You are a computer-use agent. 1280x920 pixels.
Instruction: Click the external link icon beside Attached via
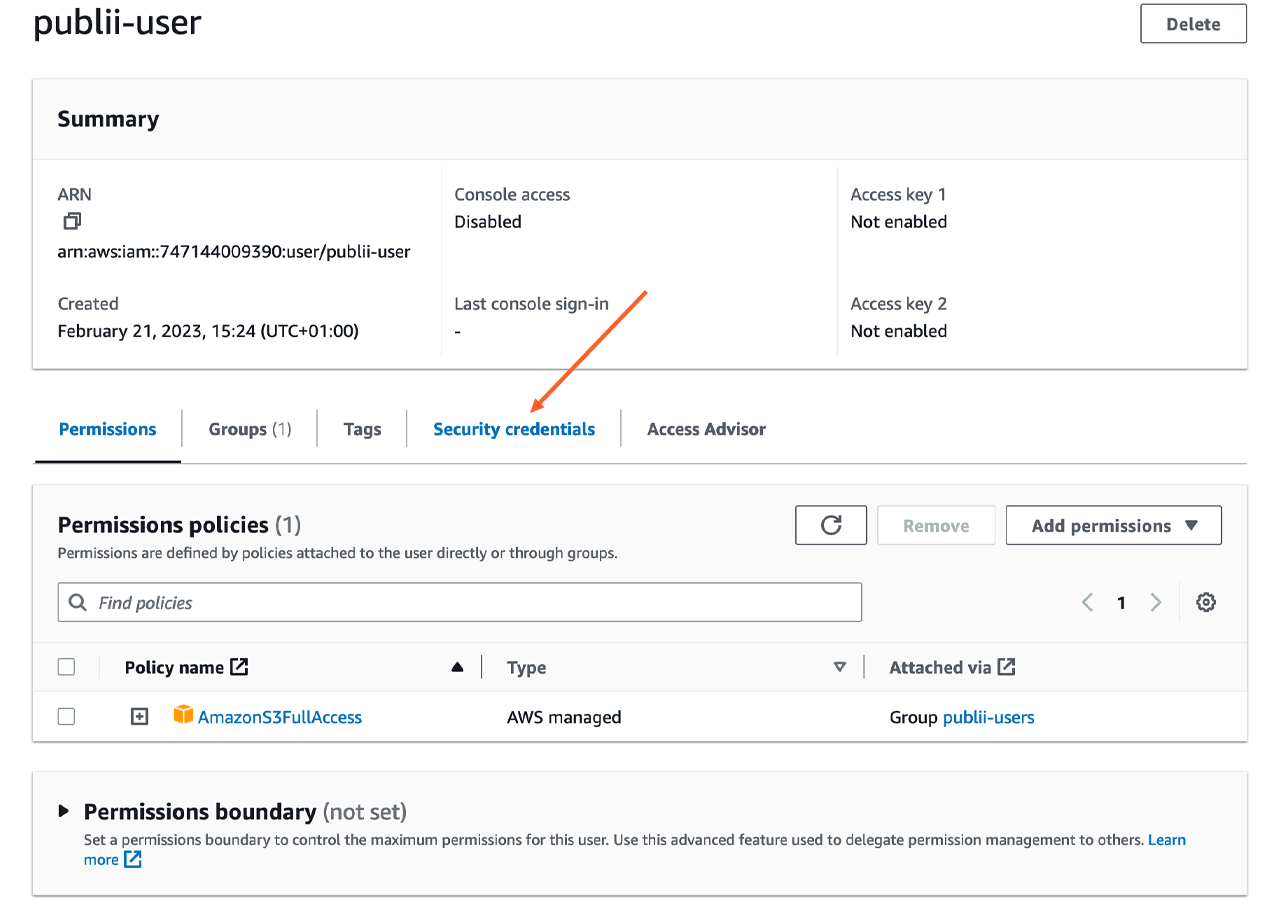[x=1007, y=667]
